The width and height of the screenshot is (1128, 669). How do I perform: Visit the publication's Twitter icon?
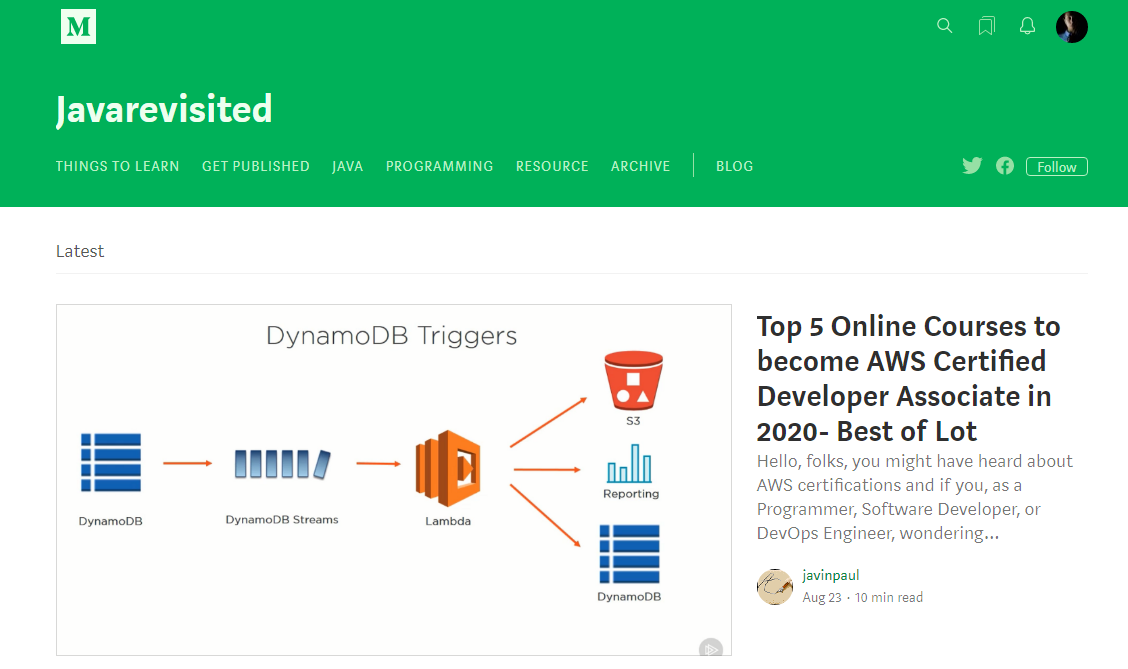972,166
